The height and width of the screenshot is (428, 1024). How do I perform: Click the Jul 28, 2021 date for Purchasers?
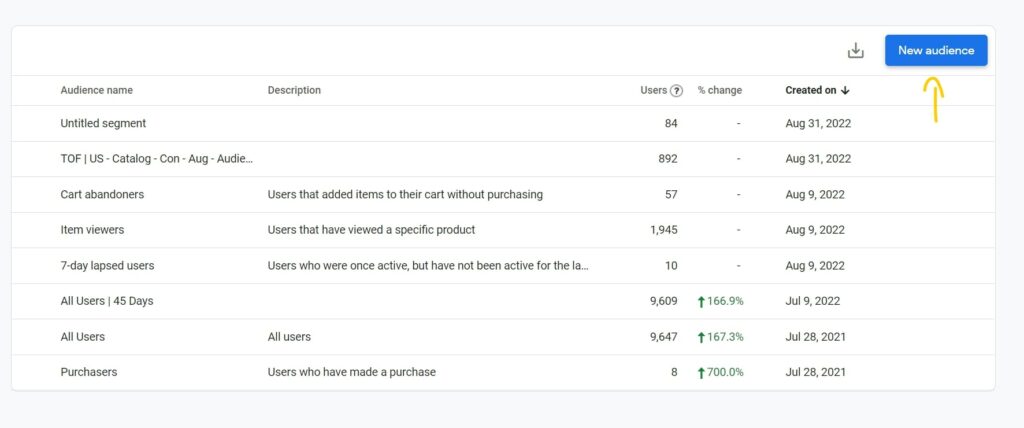click(x=815, y=372)
